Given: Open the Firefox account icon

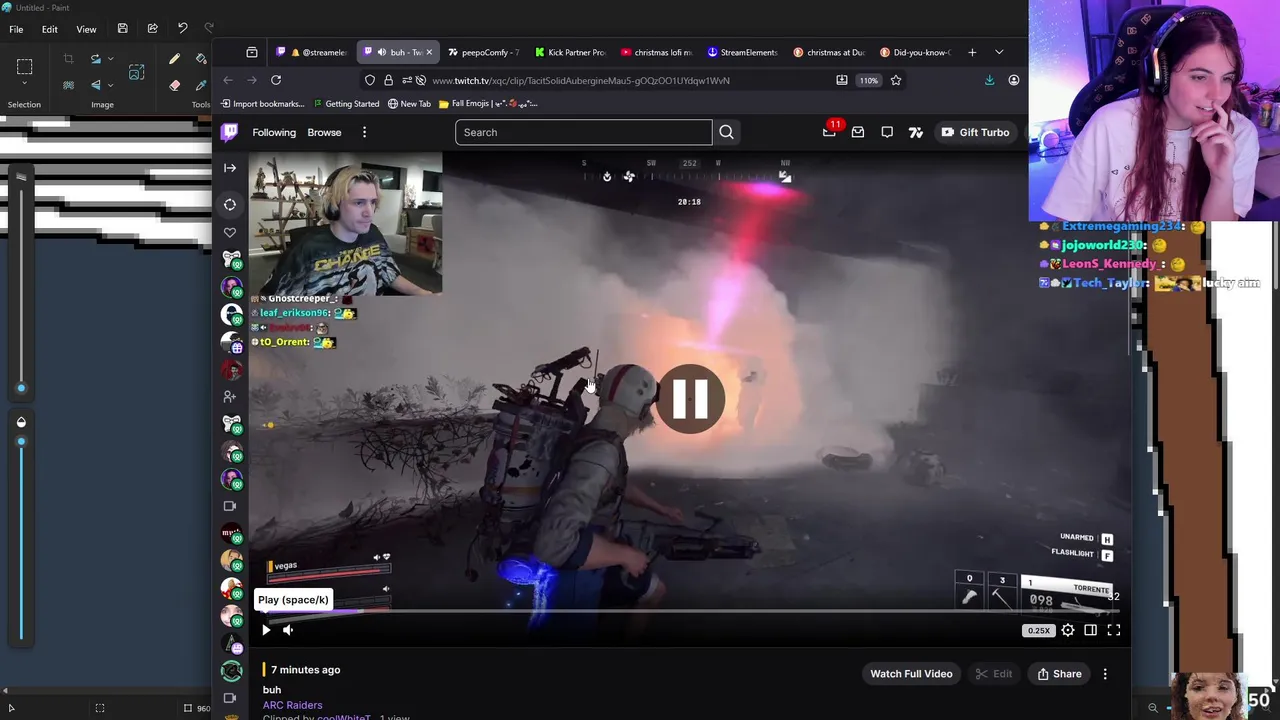Looking at the screenshot, I should point(1013,80).
